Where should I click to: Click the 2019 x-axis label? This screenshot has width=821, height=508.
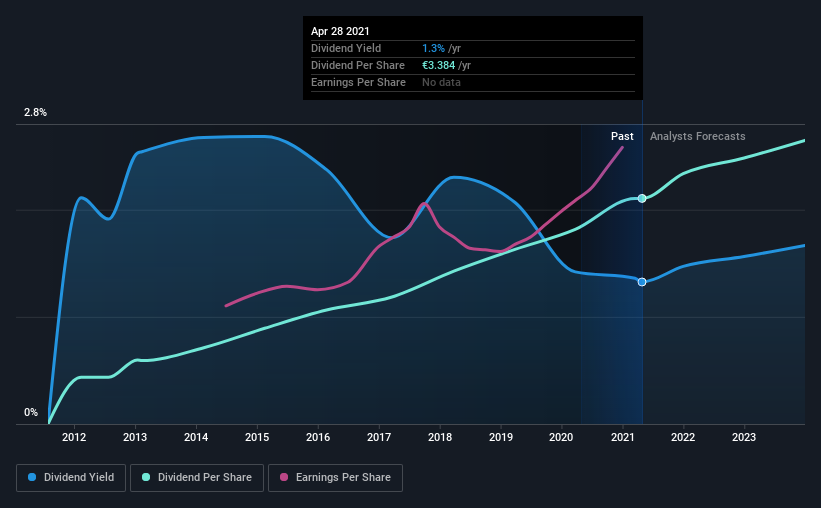[501, 437]
